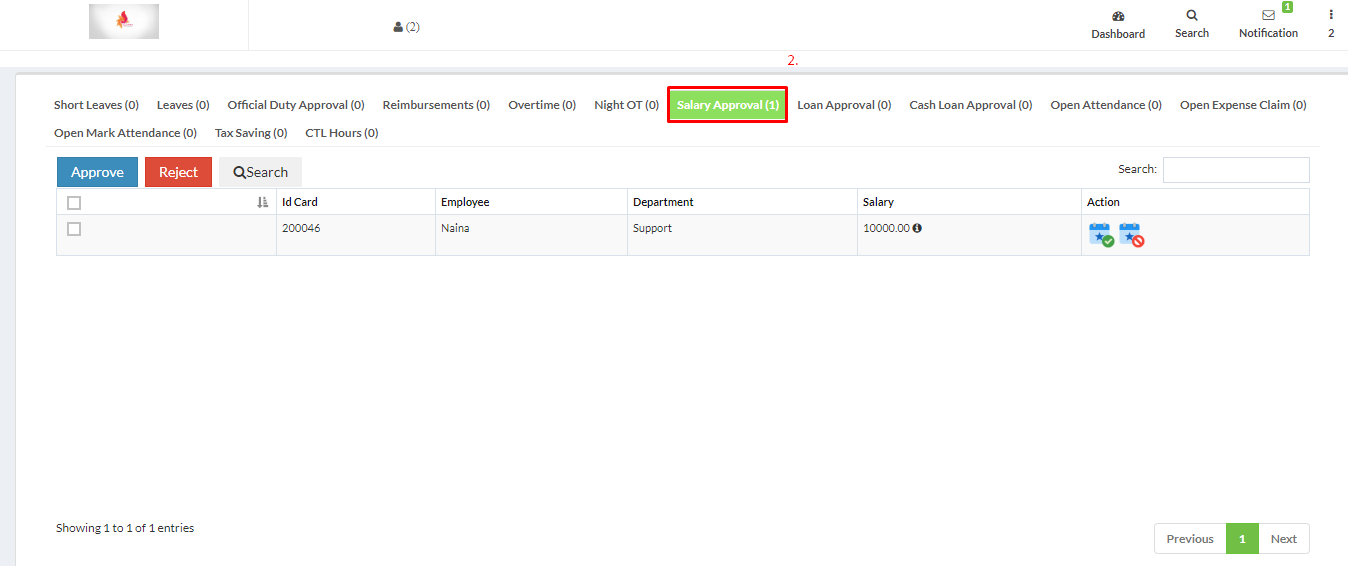This screenshot has width=1348, height=566.
Task: Go to the Previous page
Action: (1190, 539)
